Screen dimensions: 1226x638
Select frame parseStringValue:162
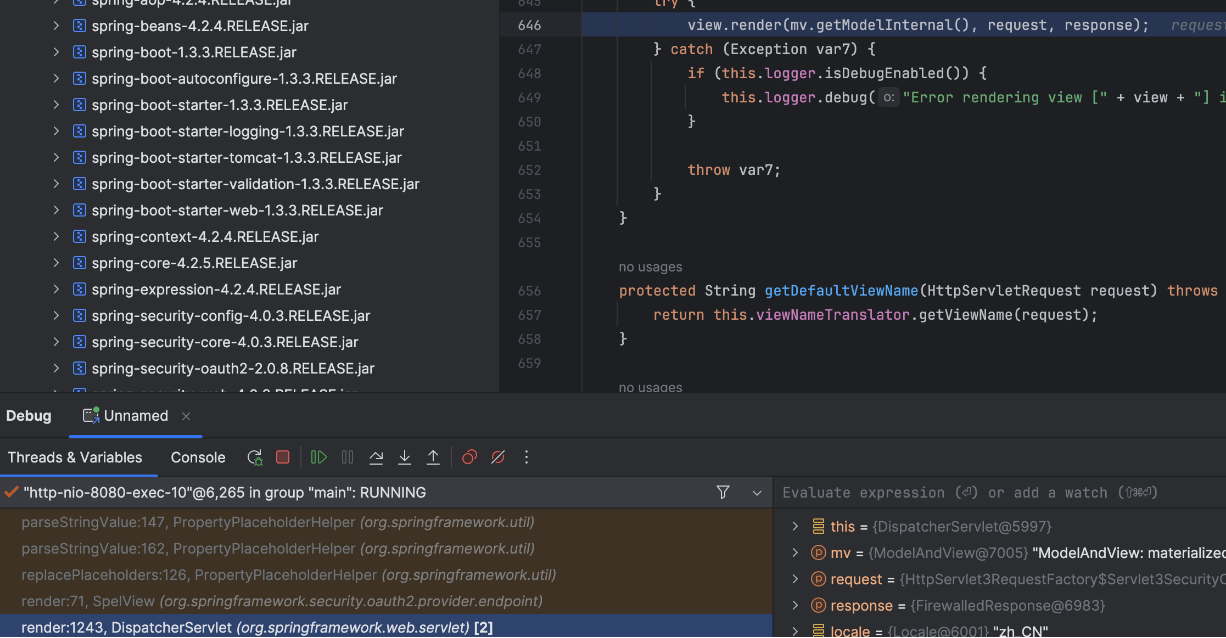[386, 548]
